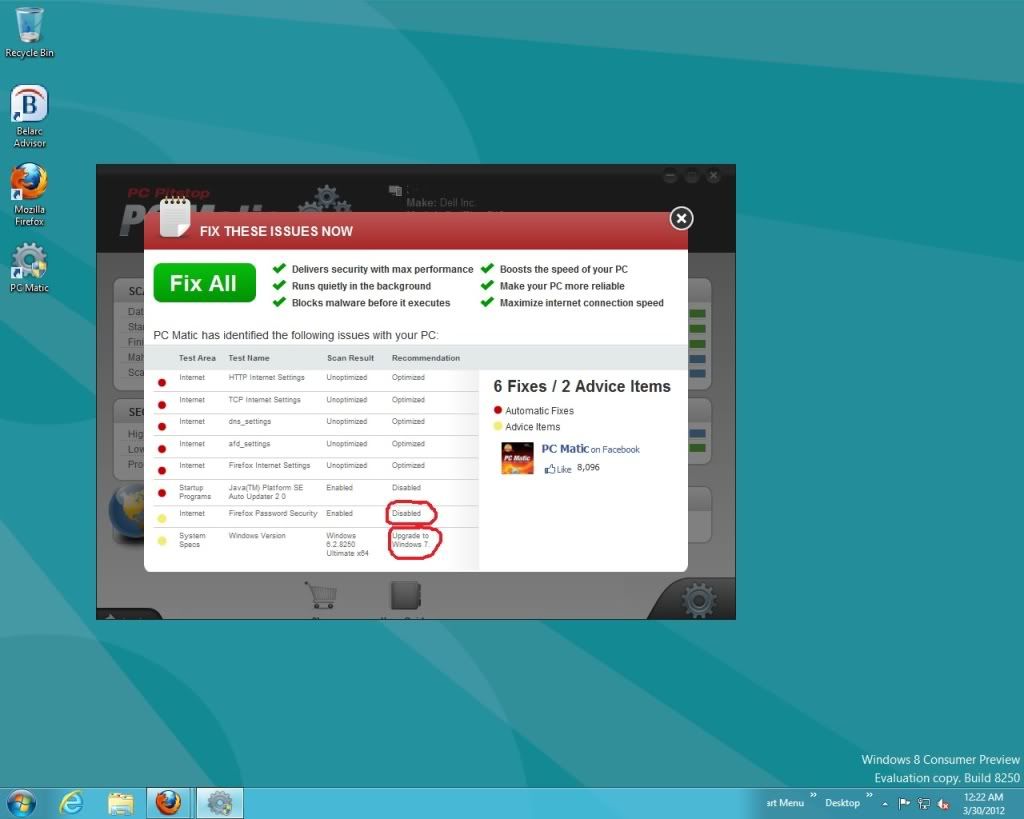This screenshot has width=1024, height=819.
Task: Select the Firefox Internet Settings row
Action: [316, 468]
